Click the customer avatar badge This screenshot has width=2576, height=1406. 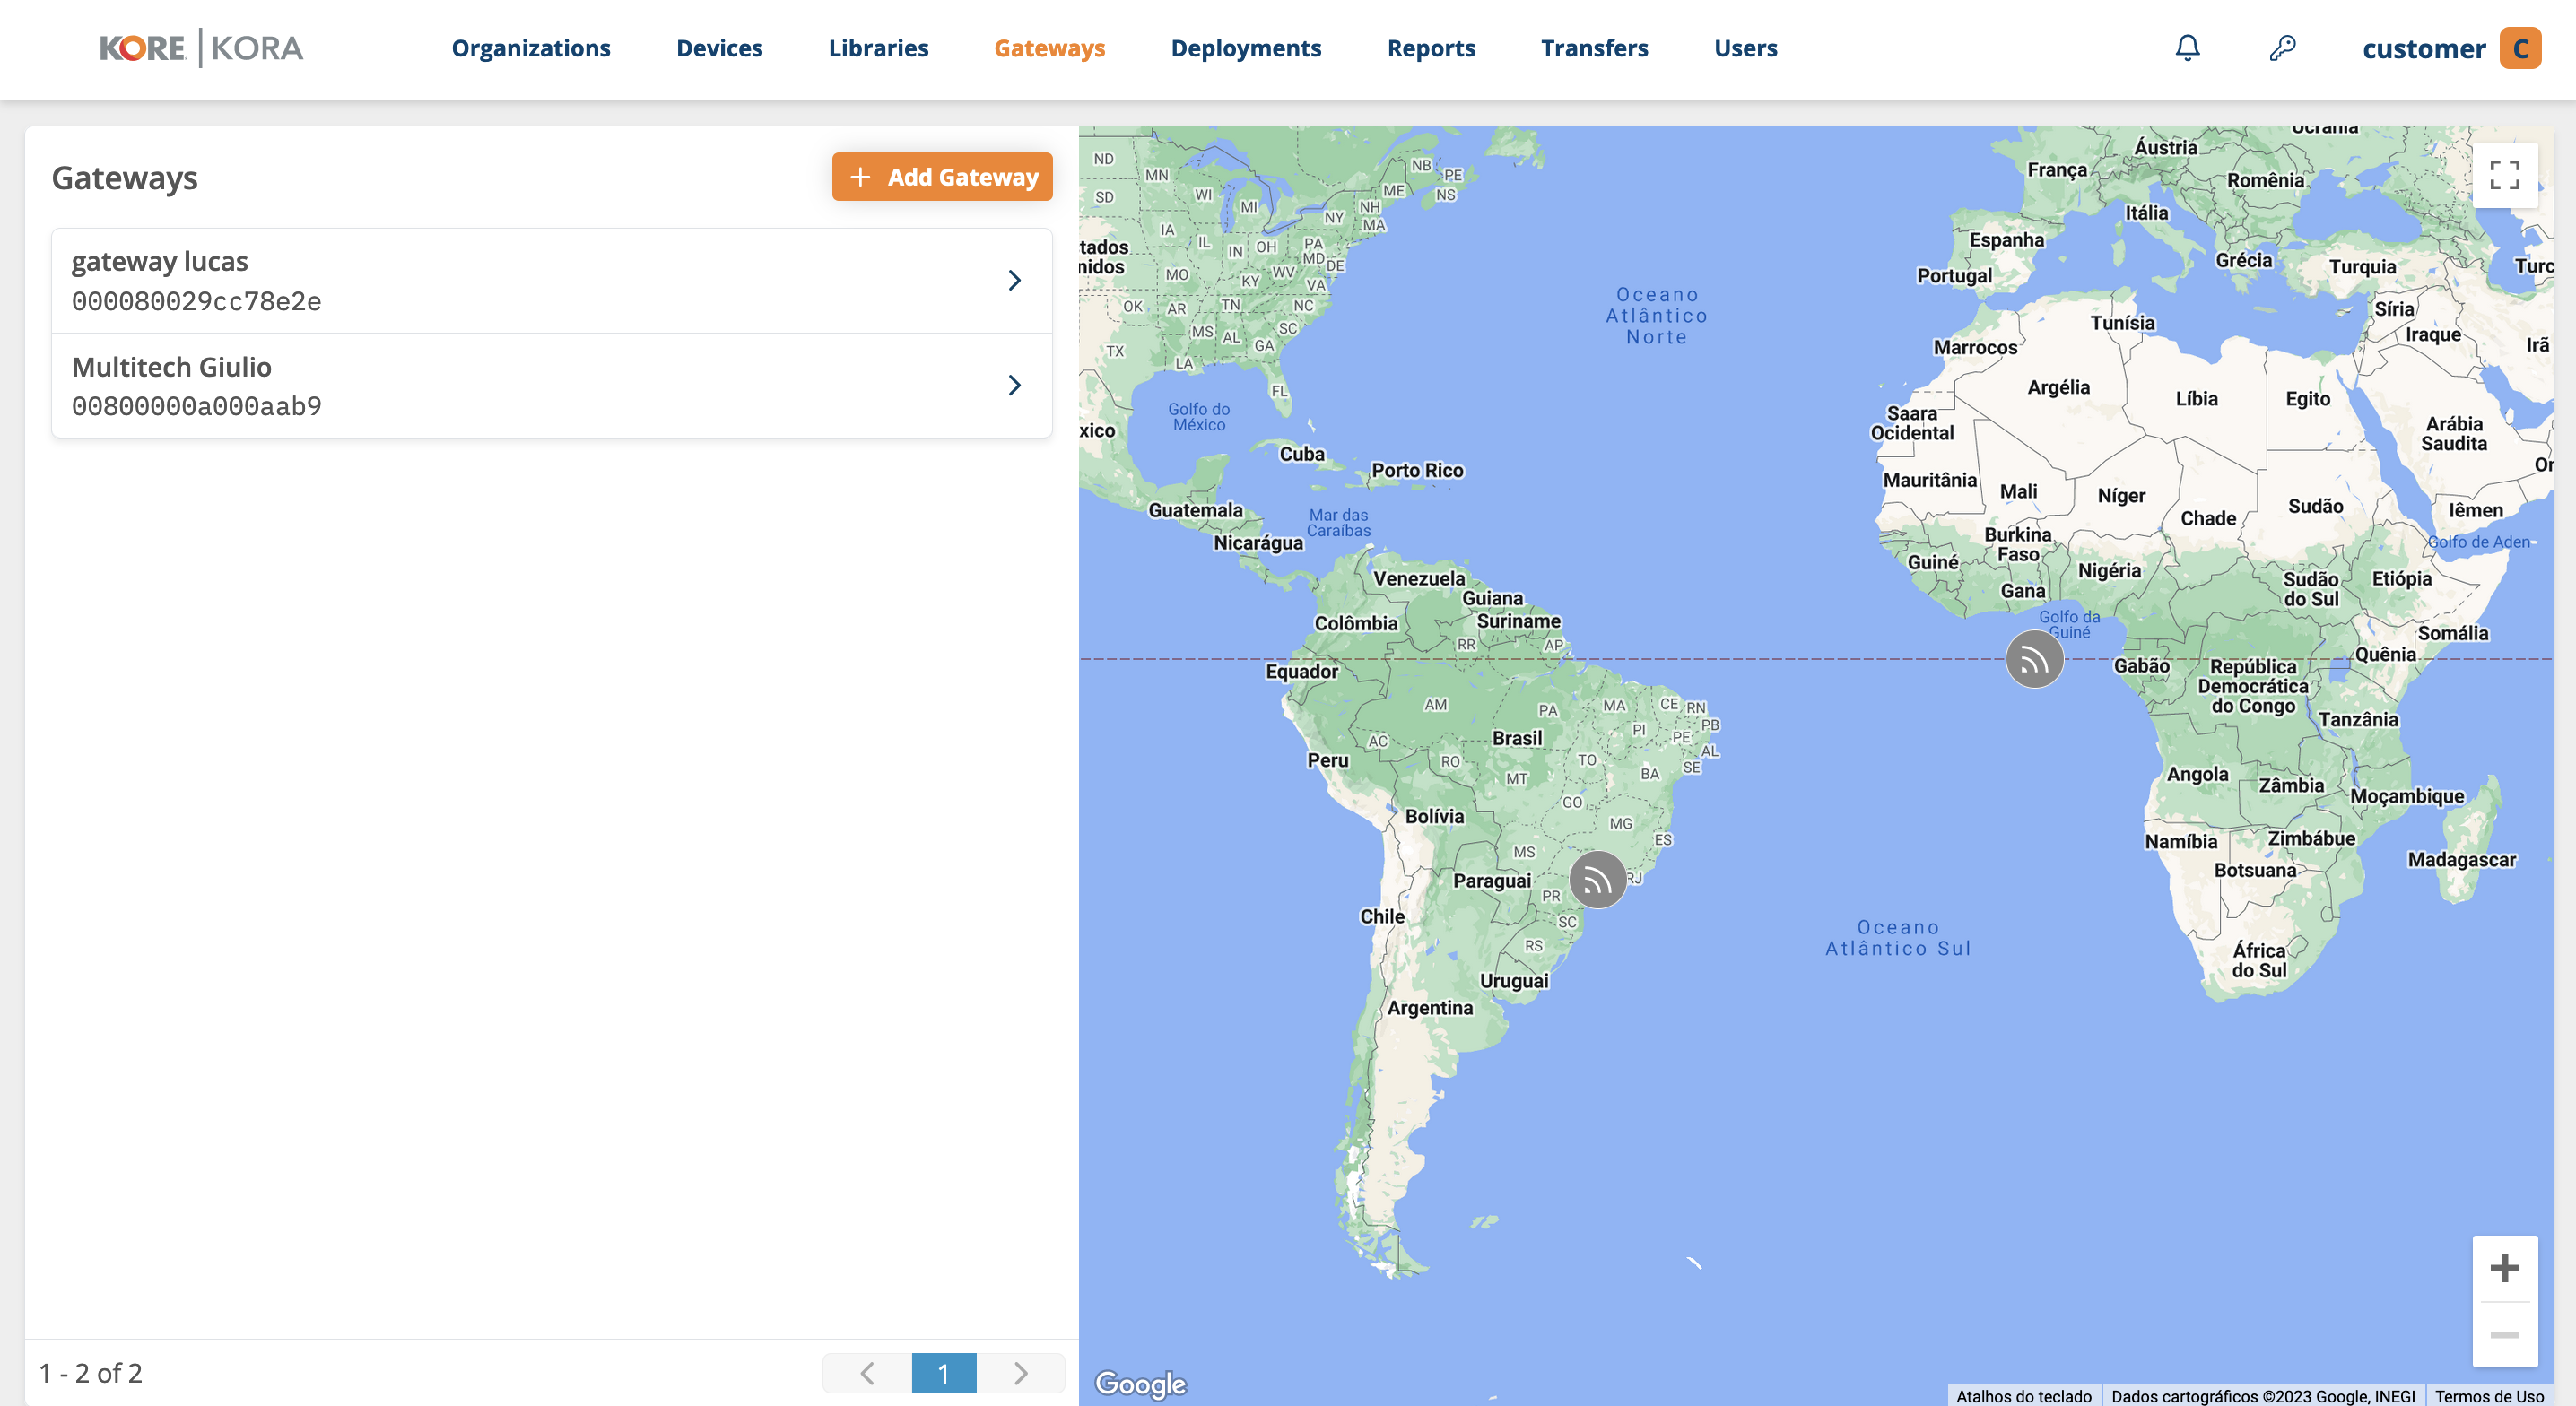tap(2520, 48)
